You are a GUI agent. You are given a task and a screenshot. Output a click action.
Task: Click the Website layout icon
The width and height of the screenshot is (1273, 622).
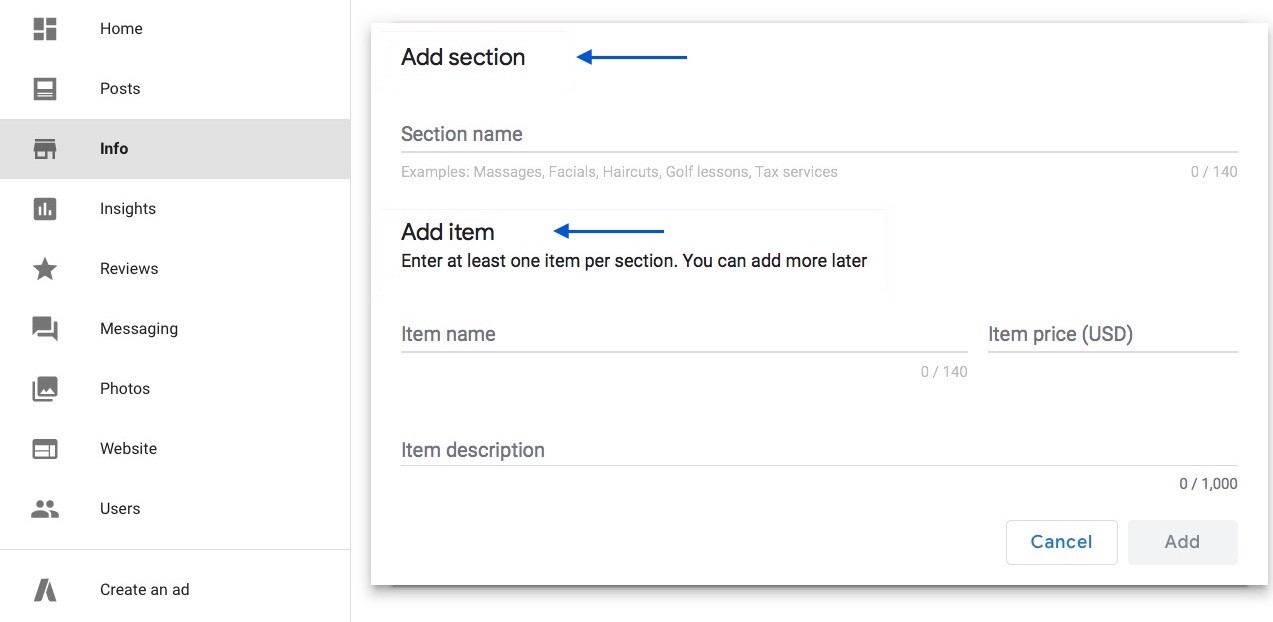(x=45, y=449)
